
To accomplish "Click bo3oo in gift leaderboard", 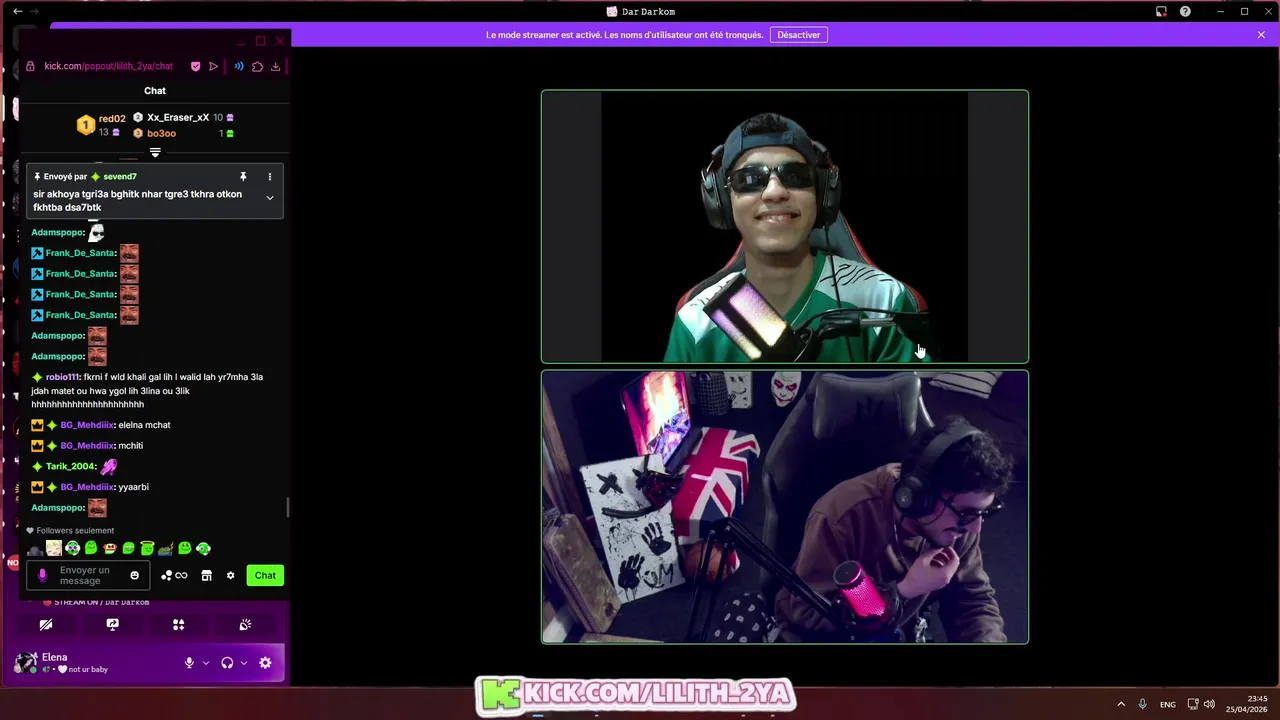I will tap(161, 133).
